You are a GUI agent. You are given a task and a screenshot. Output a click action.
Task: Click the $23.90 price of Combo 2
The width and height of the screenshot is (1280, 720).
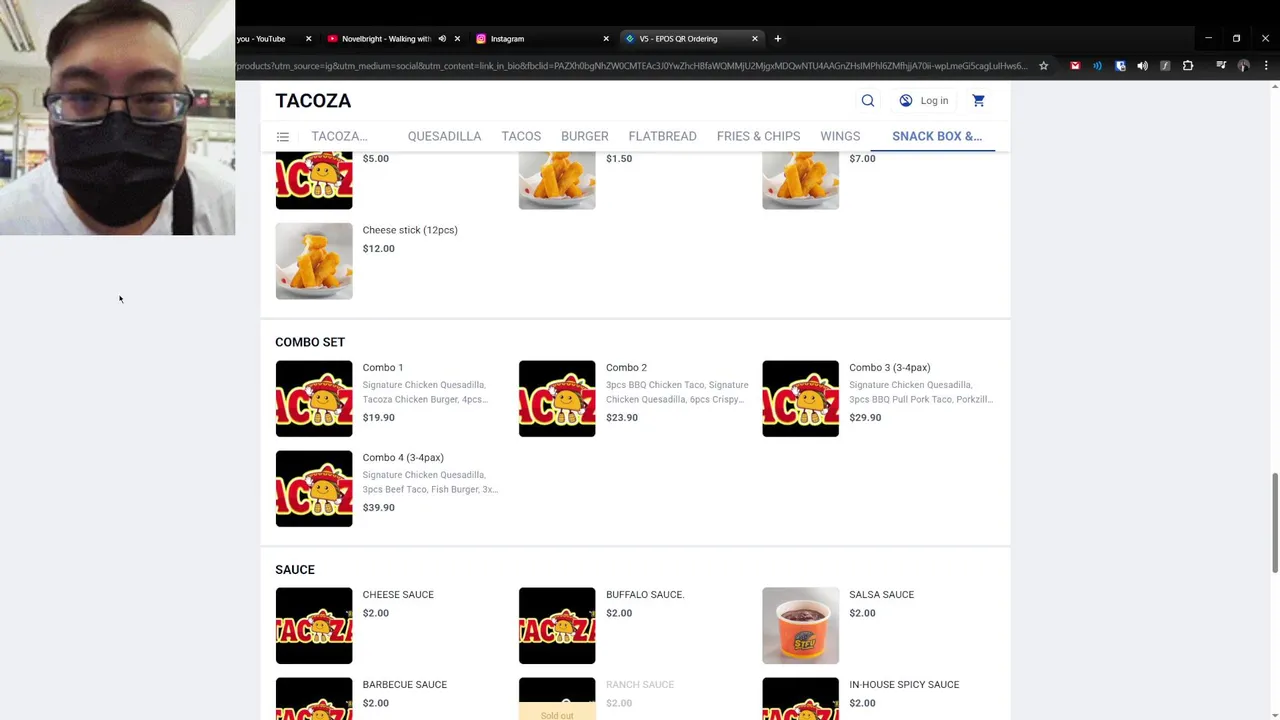click(622, 417)
